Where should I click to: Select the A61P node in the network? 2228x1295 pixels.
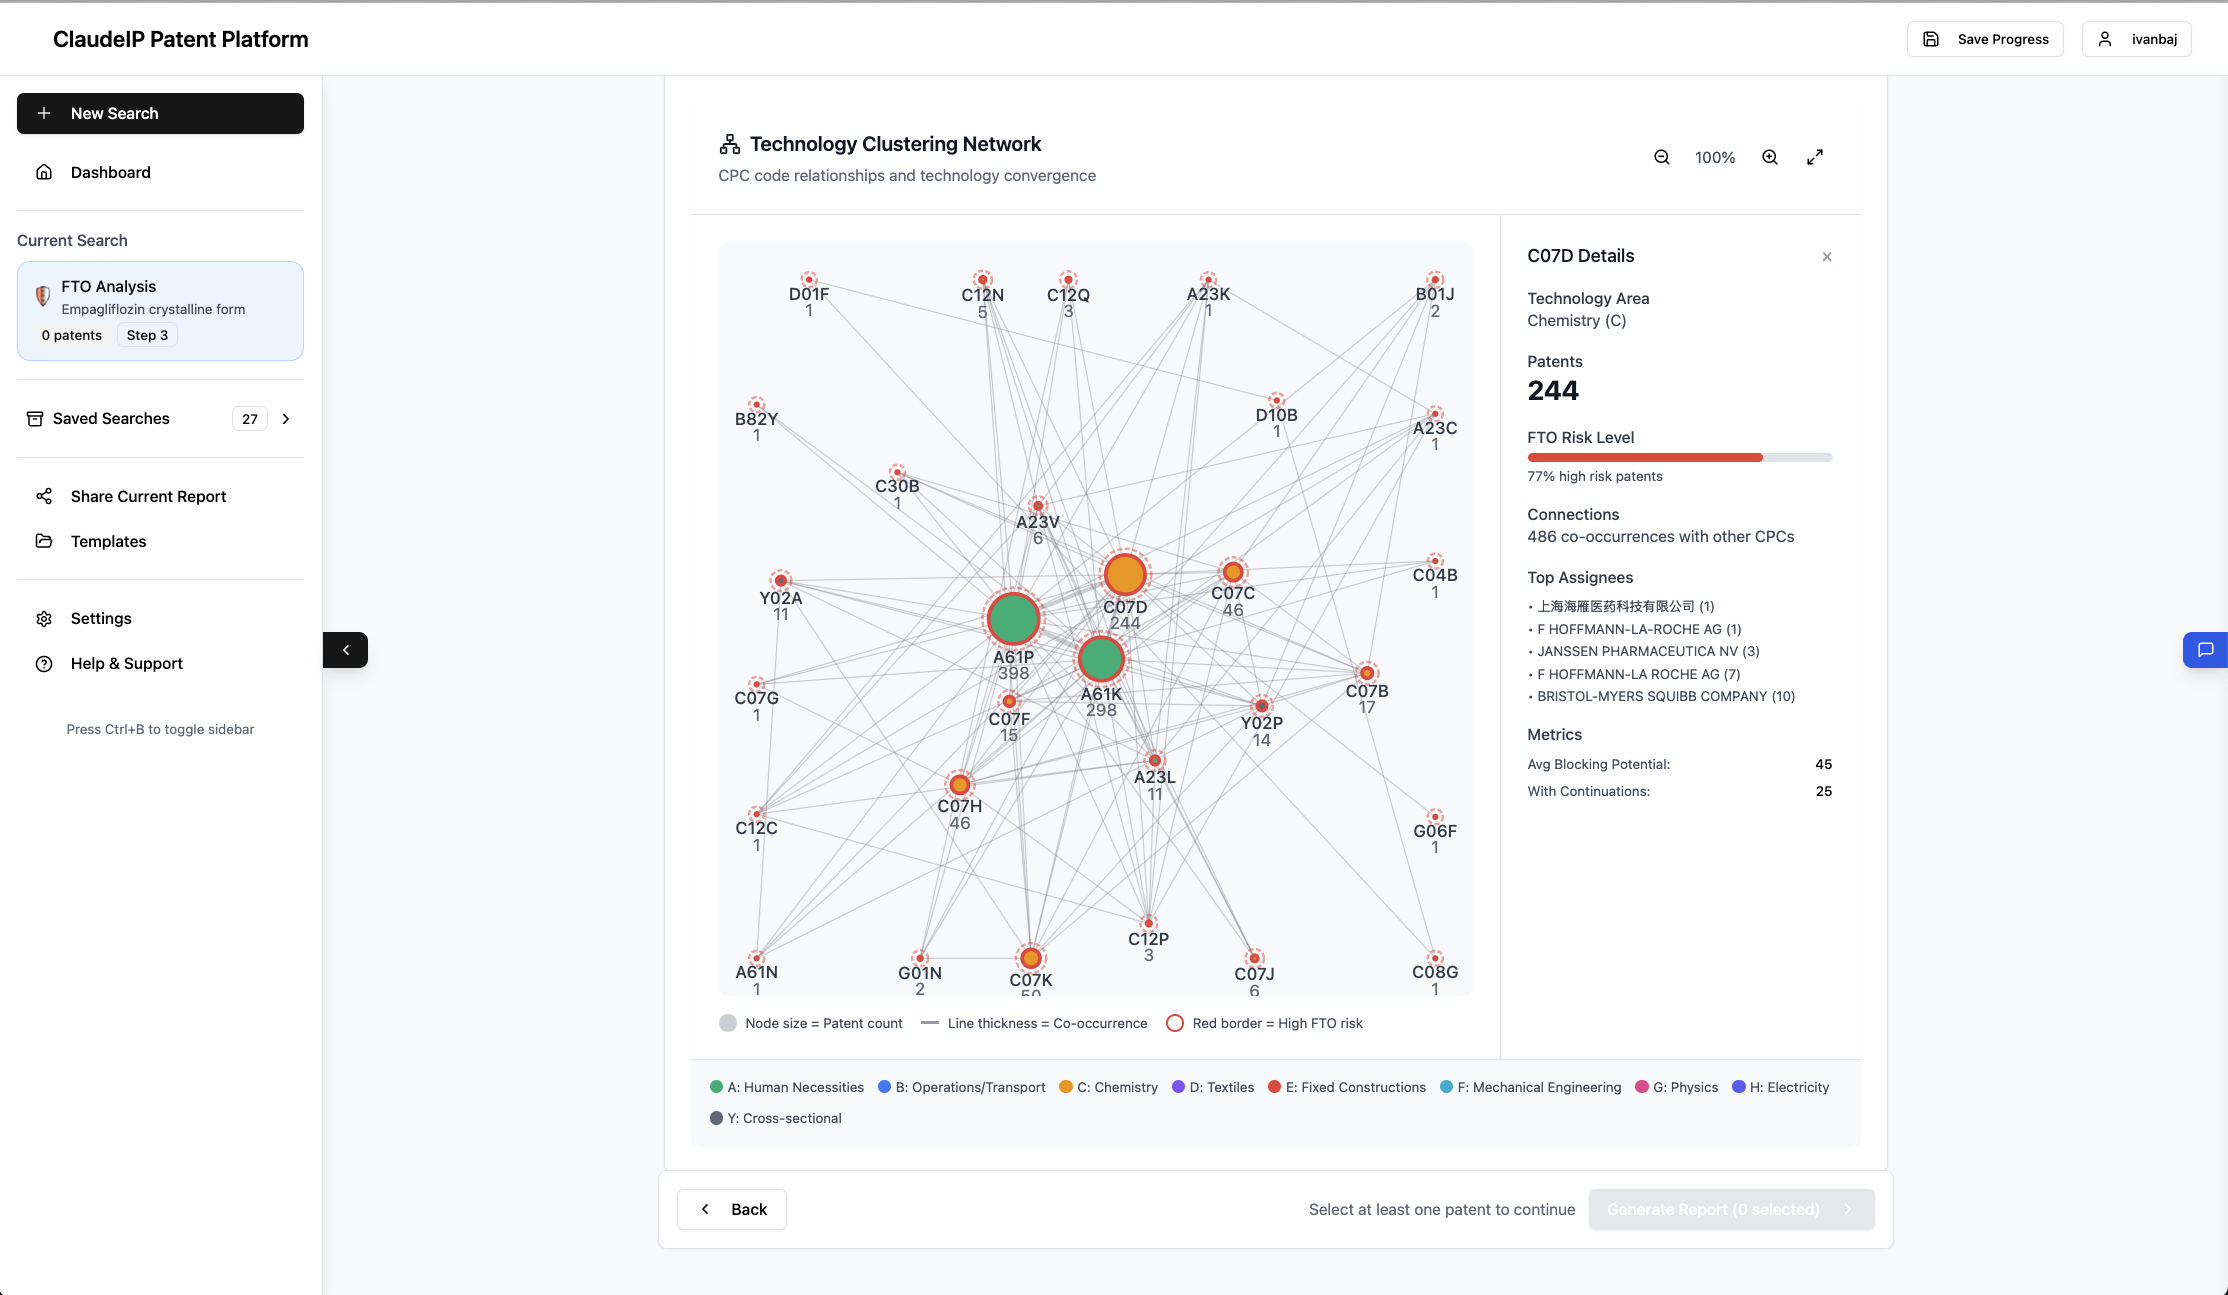click(x=1013, y=618)
